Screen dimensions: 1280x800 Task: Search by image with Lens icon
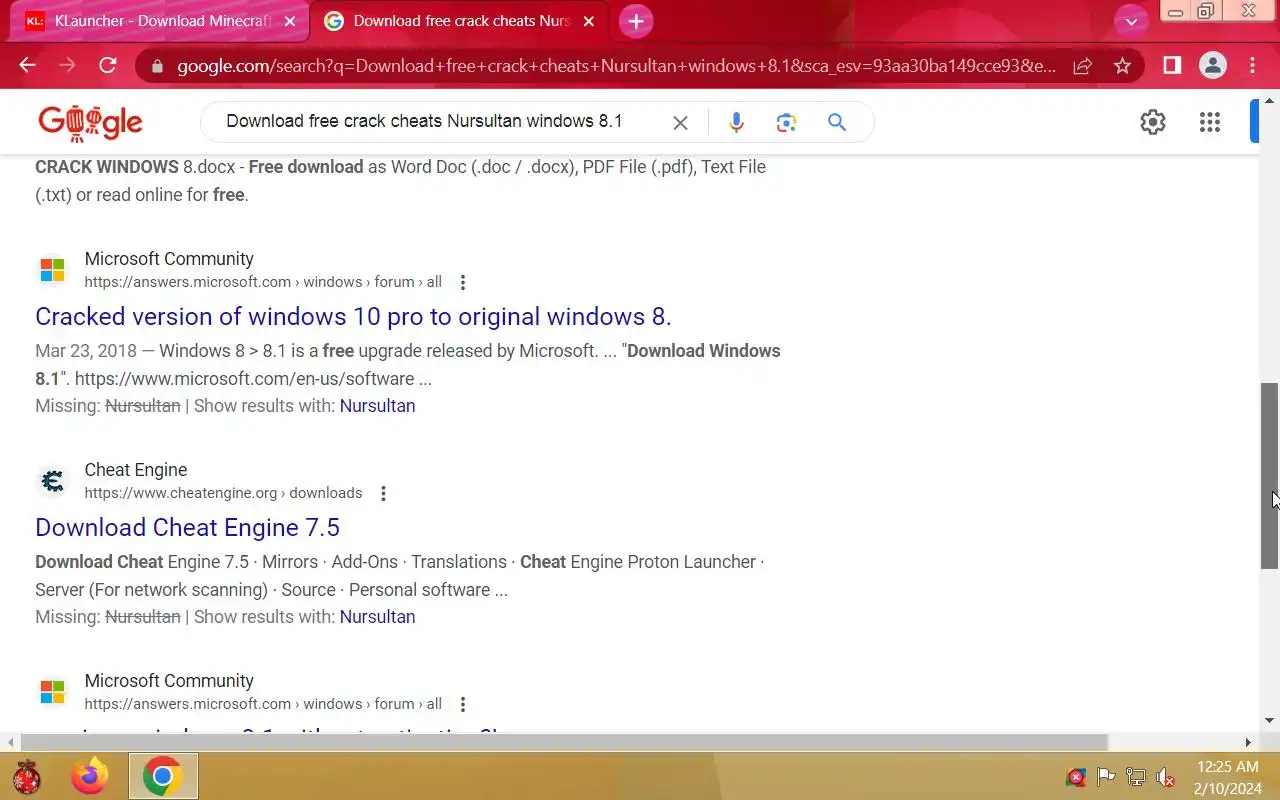pos(786,122)
